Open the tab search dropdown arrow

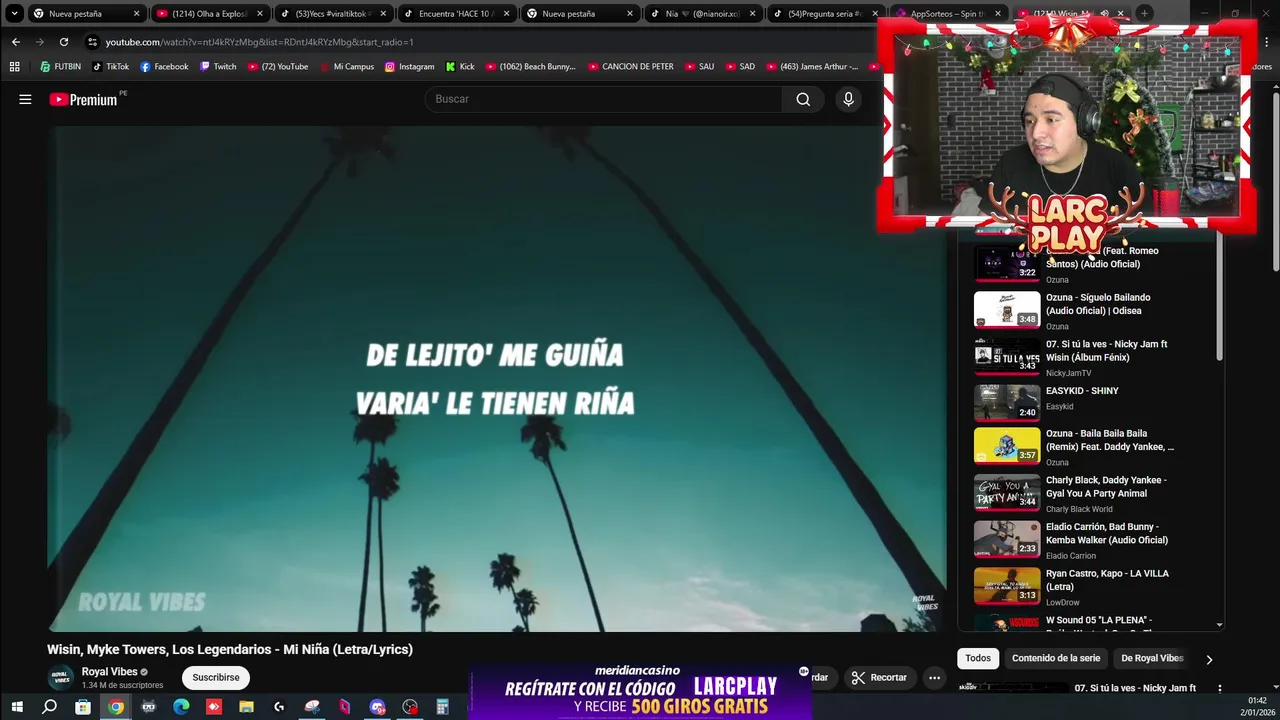pyautogui.click(x=14, y=14)
